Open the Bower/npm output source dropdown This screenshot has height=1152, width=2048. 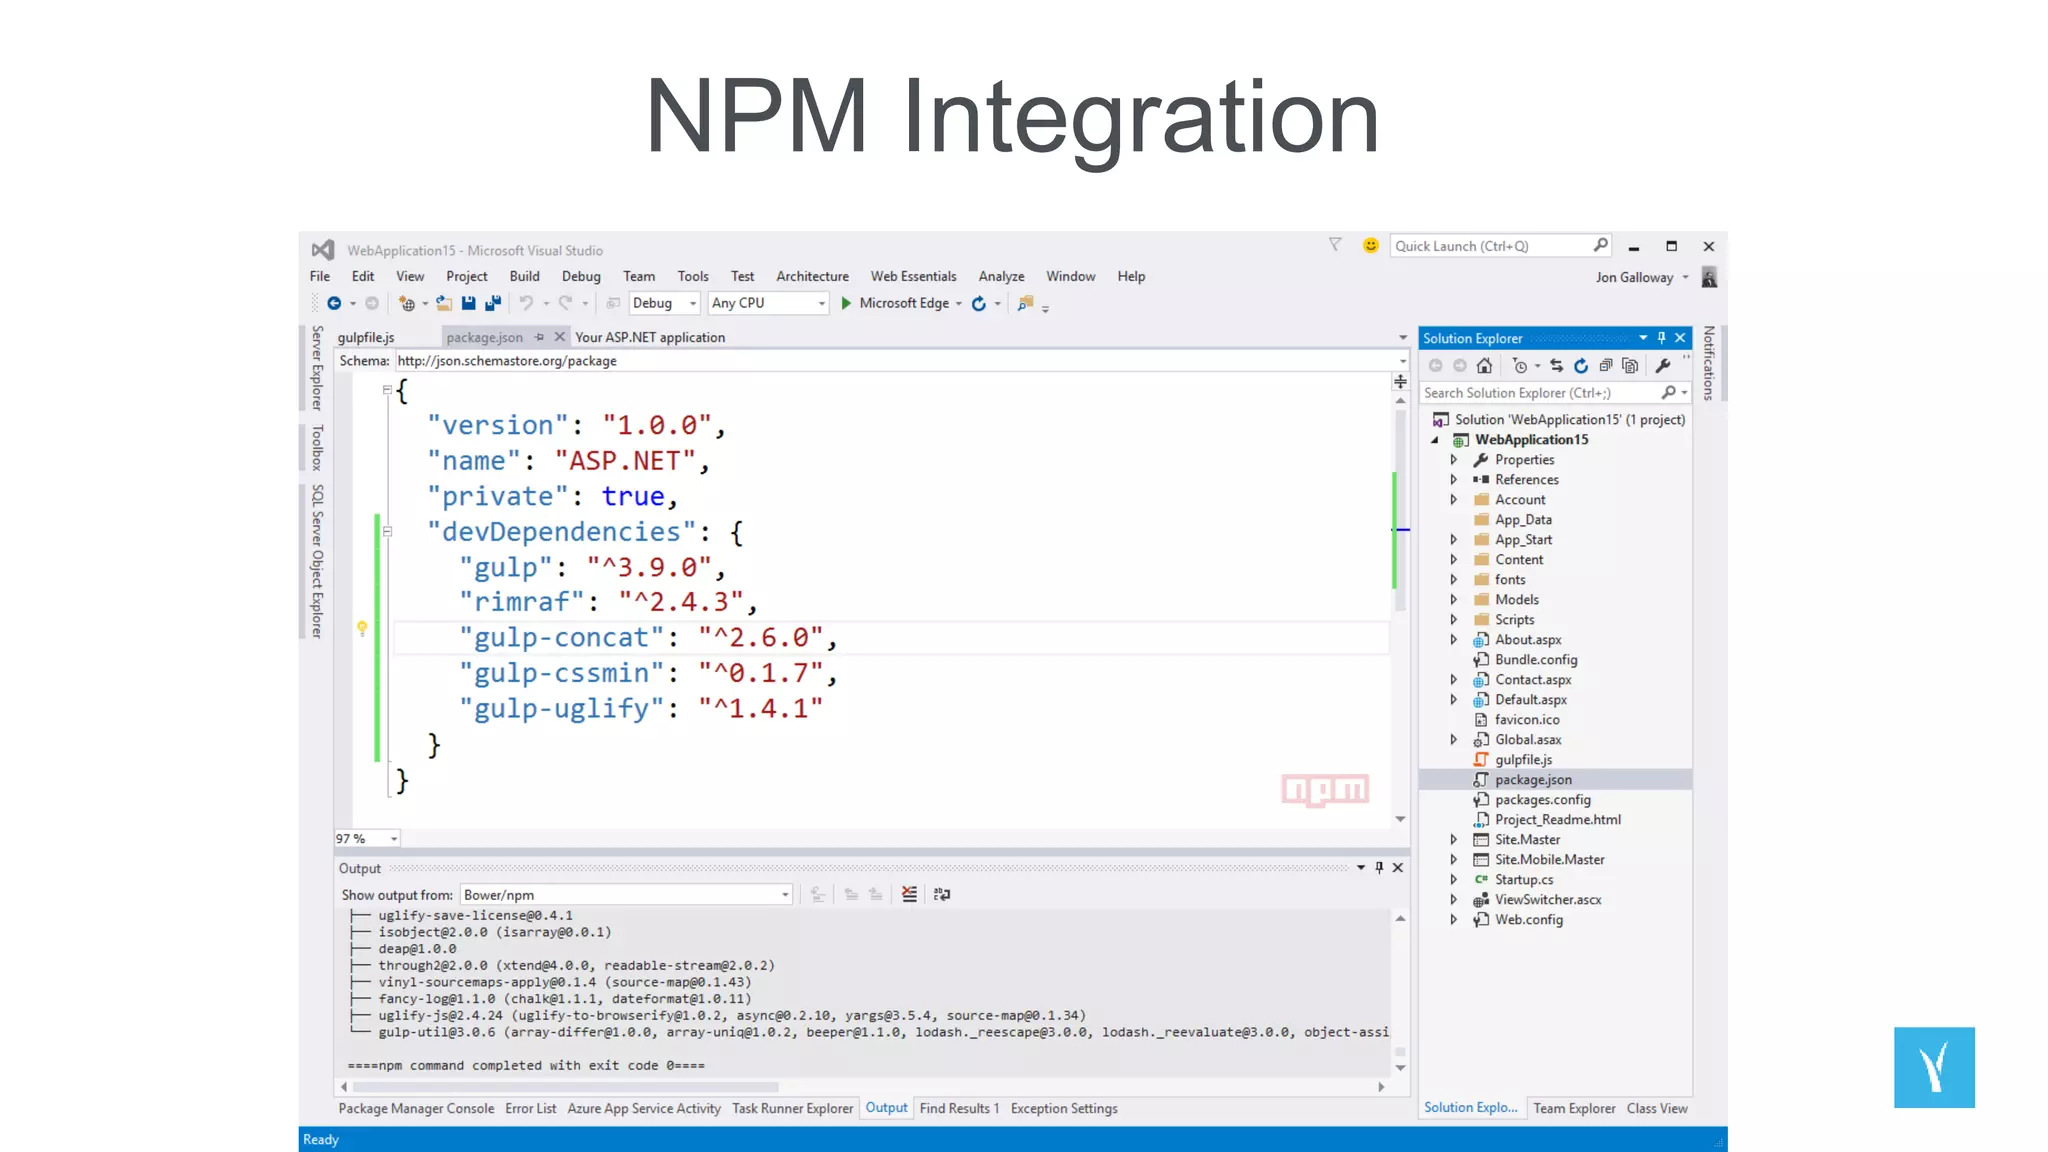[626, 895]
